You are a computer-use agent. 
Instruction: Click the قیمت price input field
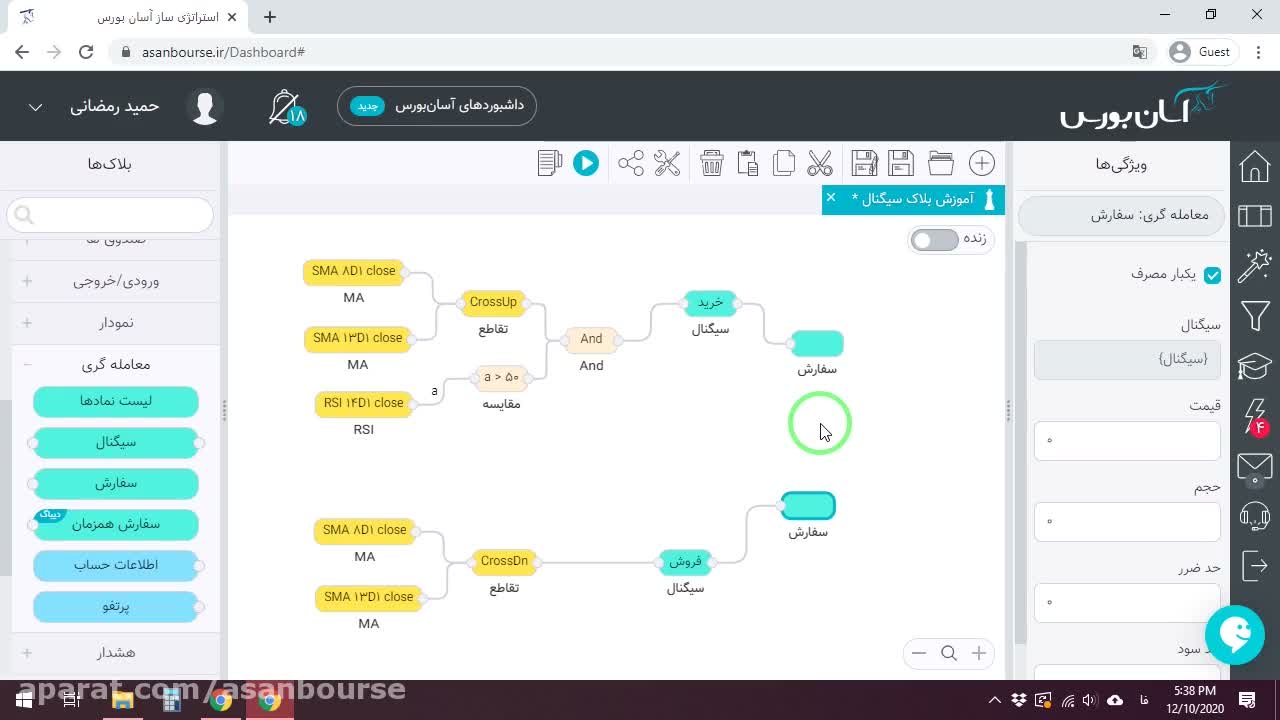point(1127,441)
